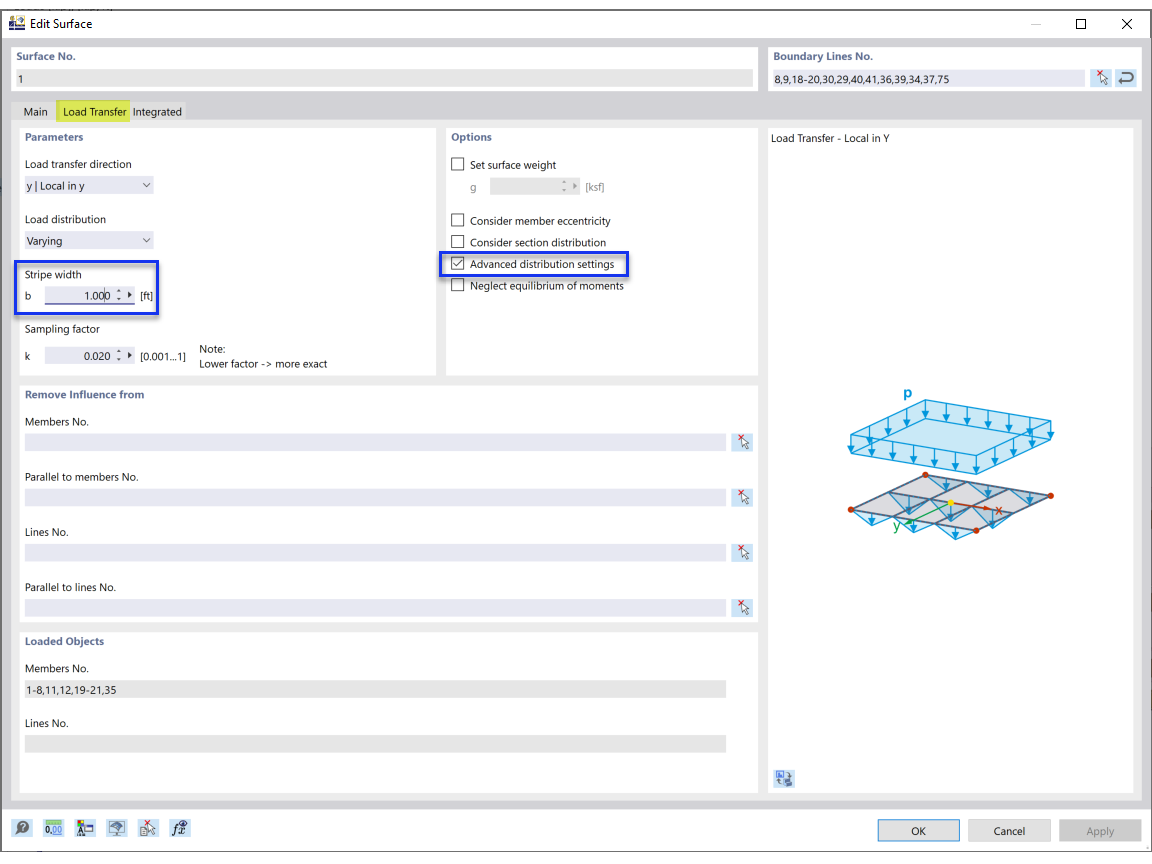Click the Apply button
The height and width of the screenshot is (864, 1152).
click(x=1100, y=831)
